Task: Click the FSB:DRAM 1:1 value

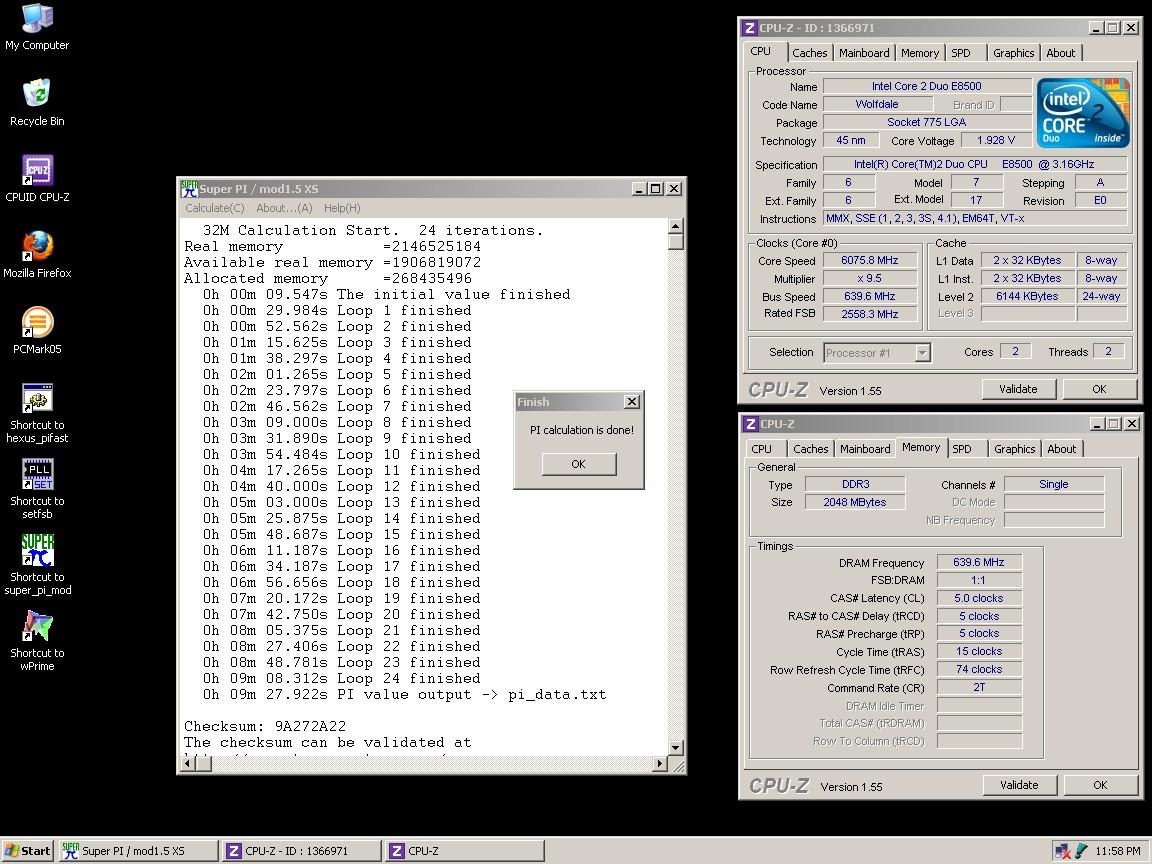Action: tap(979, 580)
